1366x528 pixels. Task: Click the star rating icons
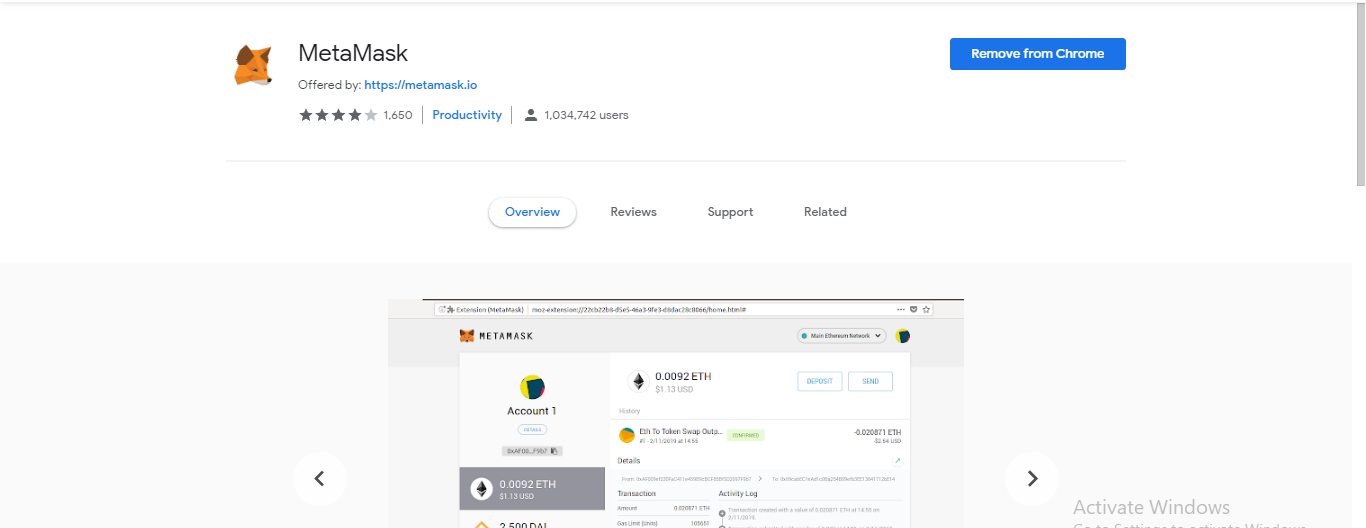click(x=338, y=115)
